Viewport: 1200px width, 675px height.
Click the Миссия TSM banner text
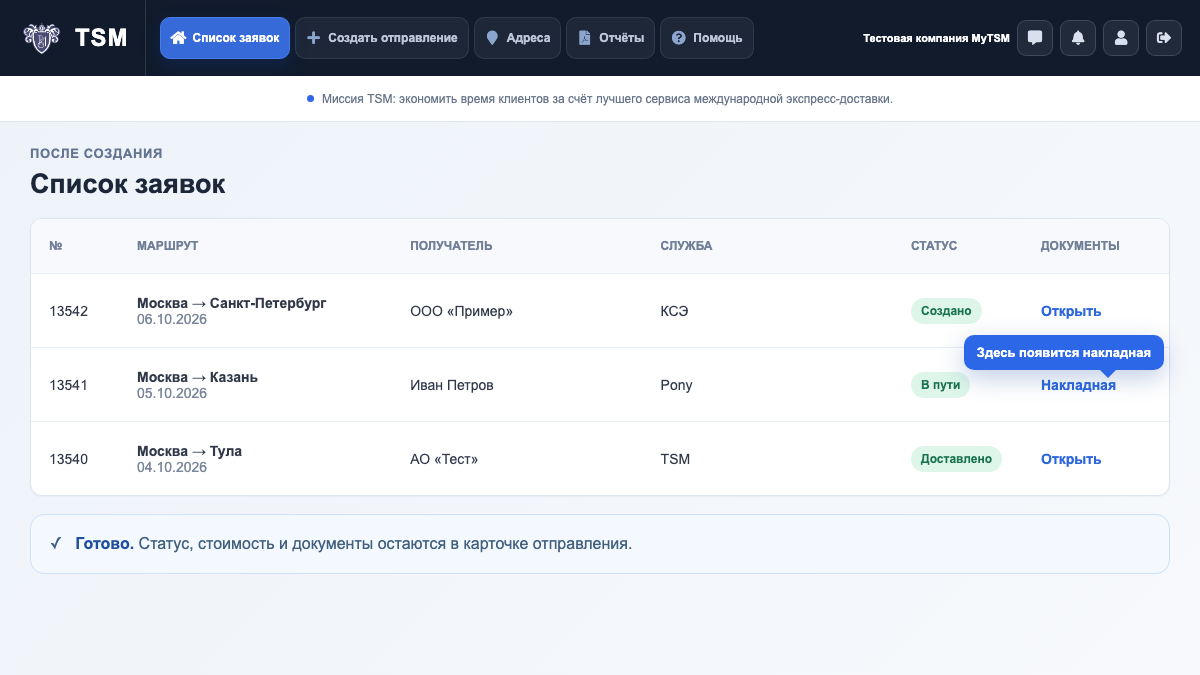607,99
